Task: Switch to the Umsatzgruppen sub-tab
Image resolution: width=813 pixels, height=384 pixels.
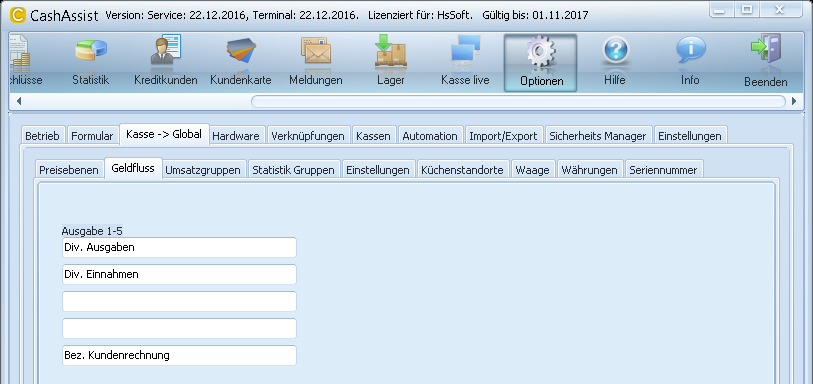Action: pos(203,170)
